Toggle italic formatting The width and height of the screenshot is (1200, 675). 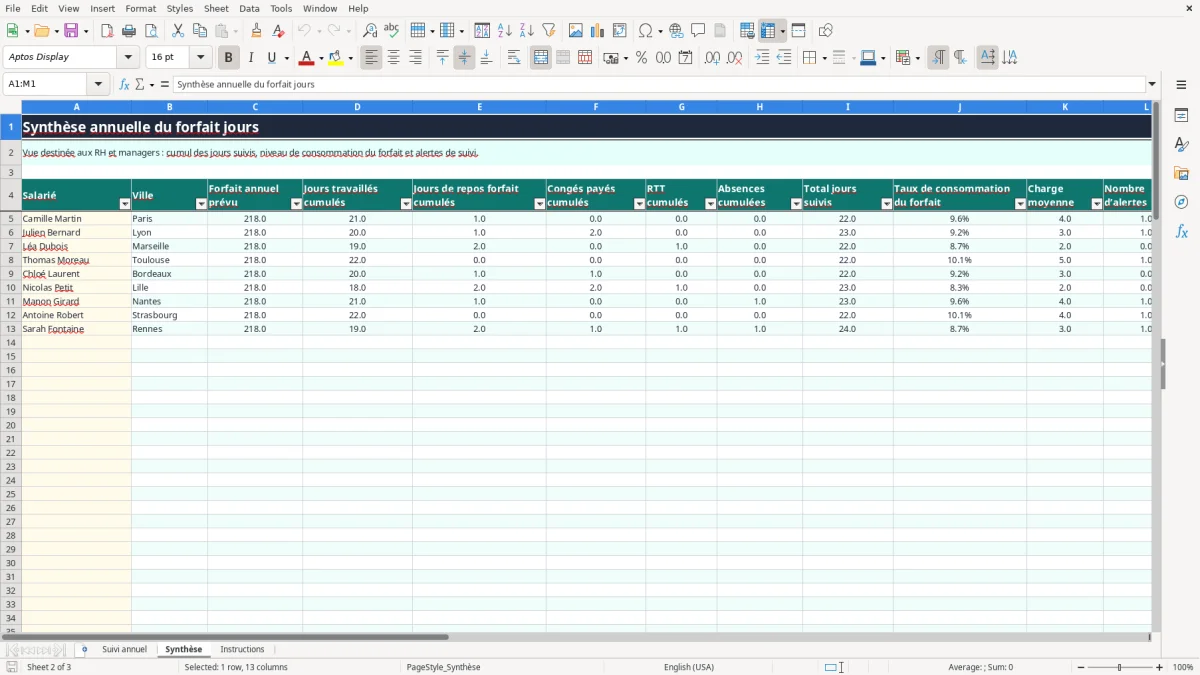pyautogui.click(x=251, y=58)
